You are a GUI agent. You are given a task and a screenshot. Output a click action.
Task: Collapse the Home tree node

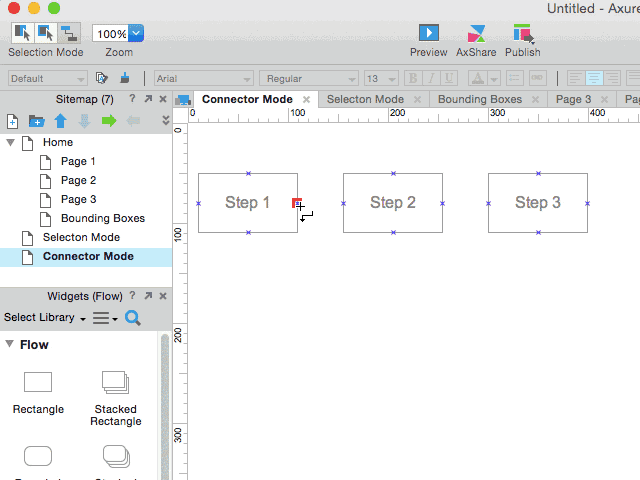point(11,142)
